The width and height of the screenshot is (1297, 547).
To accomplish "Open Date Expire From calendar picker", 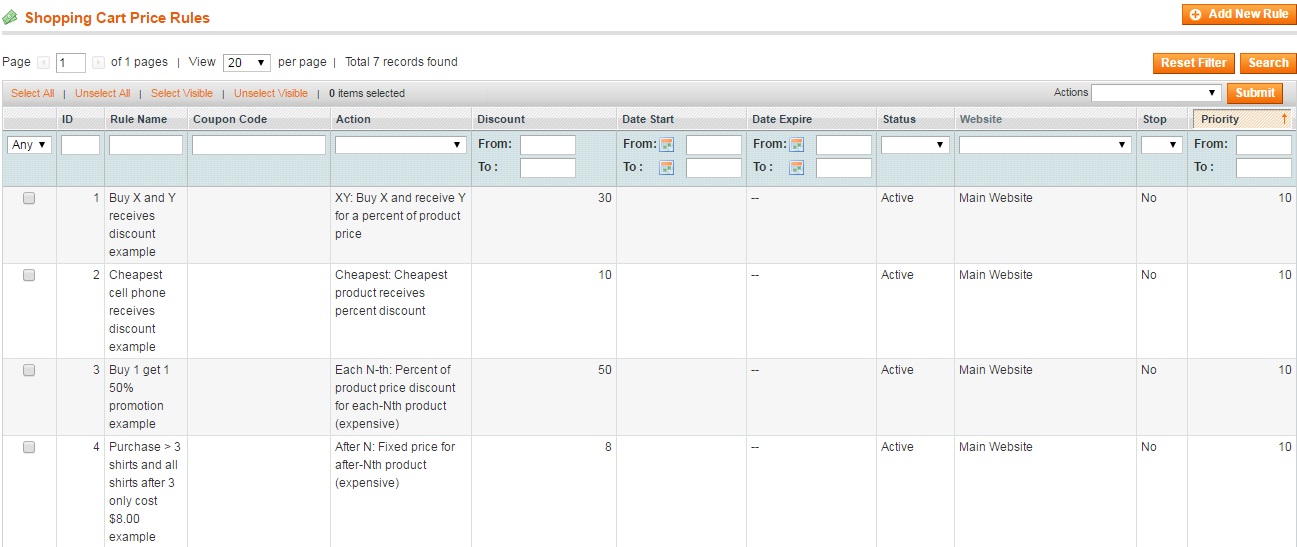I will (x=797, y=145).
